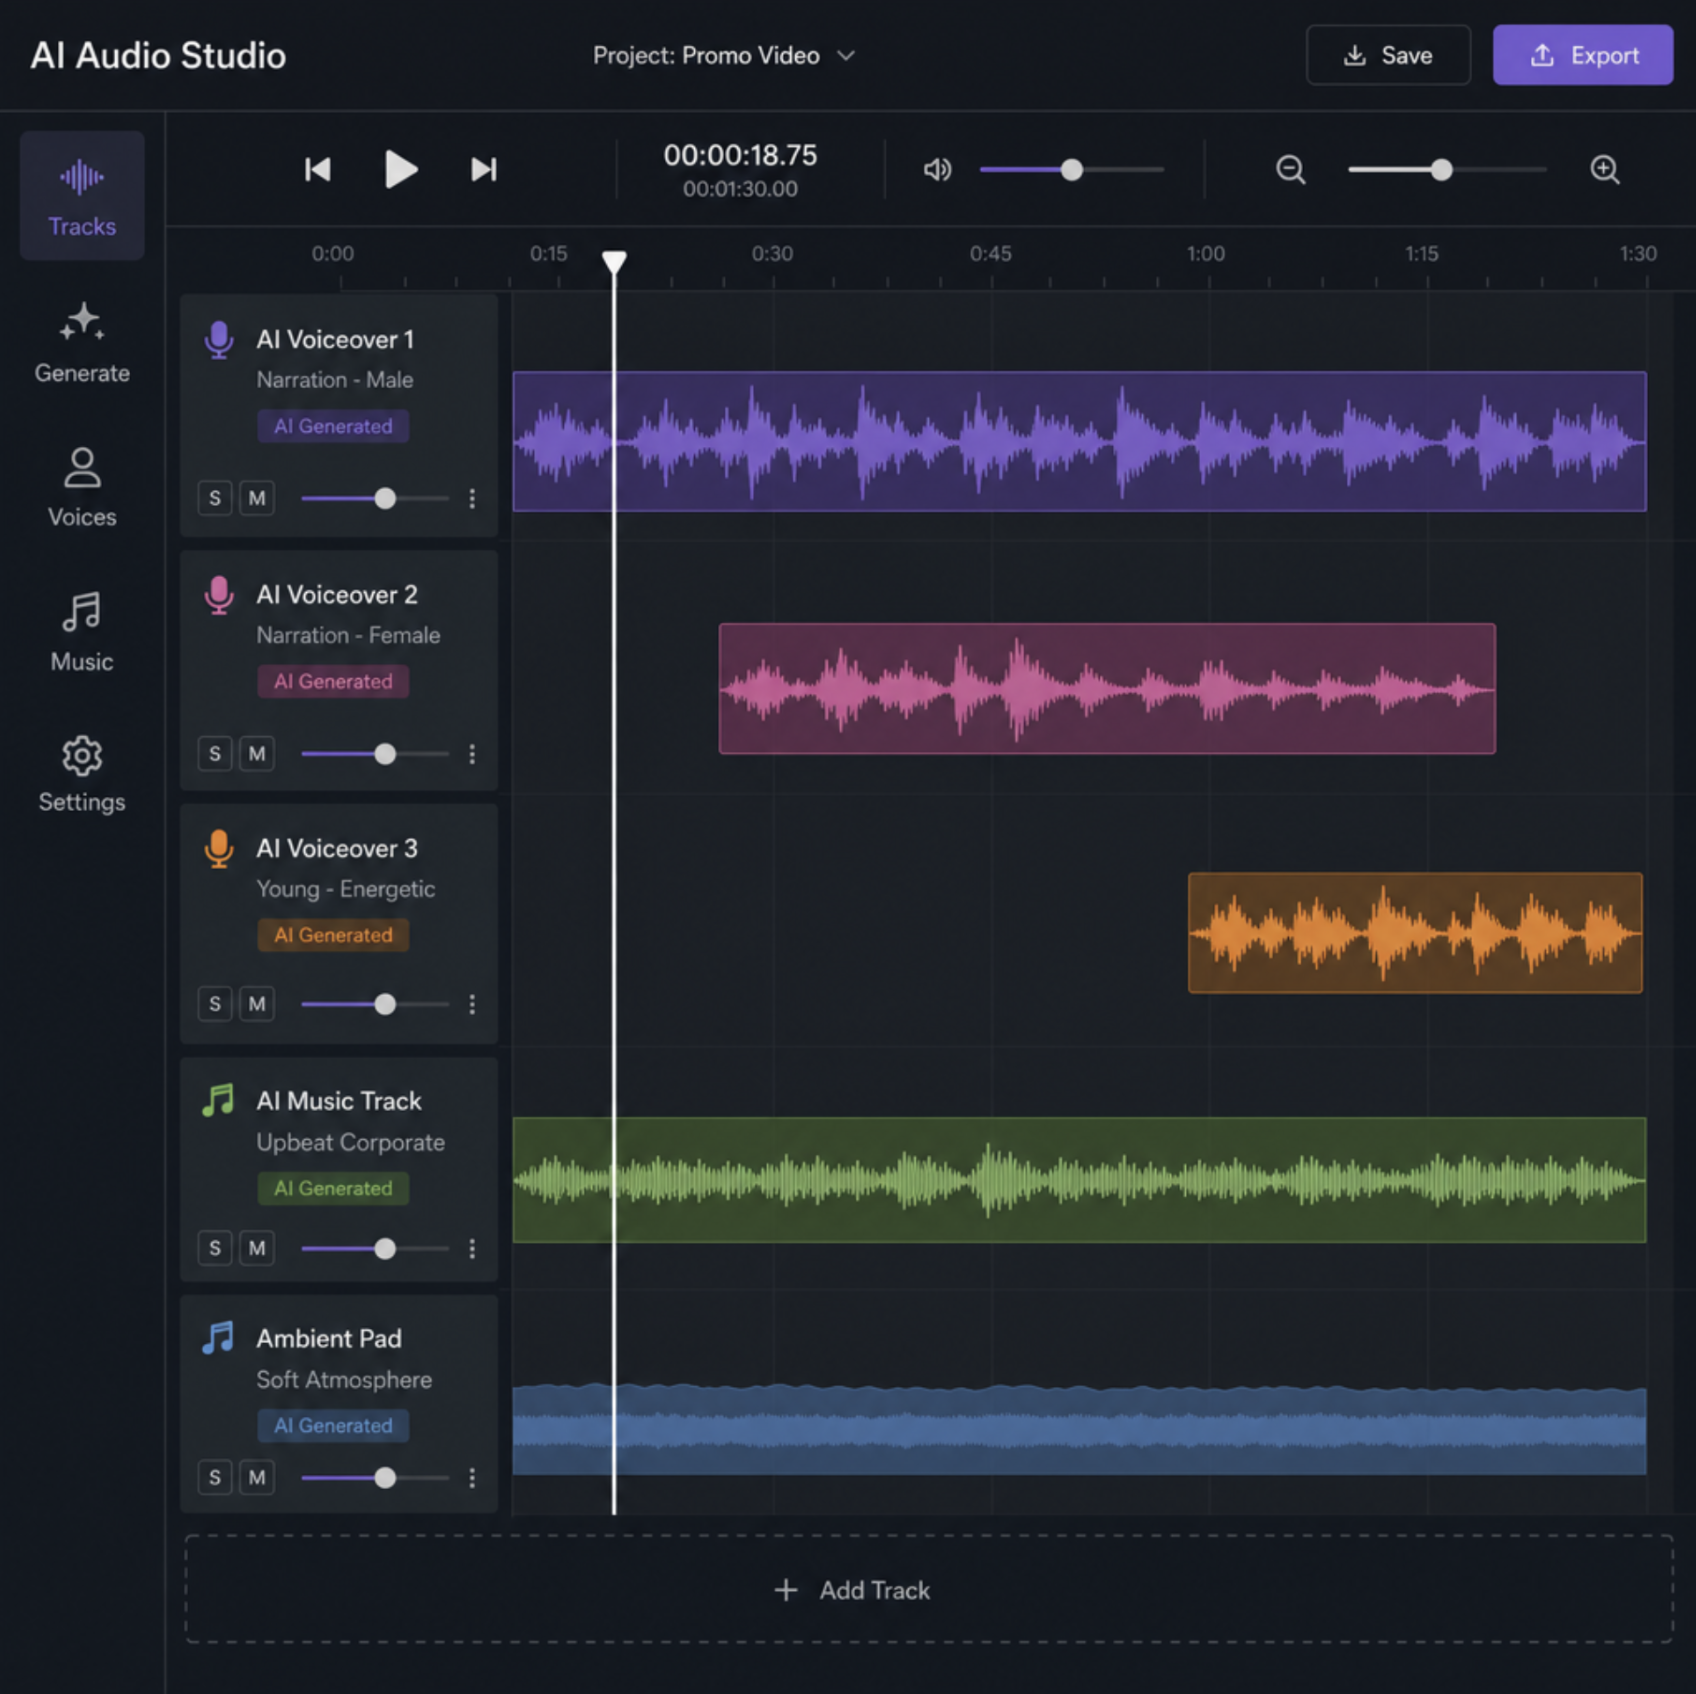Select the purple AI Voiceover 1 audio clip
This screenshot has width=1696, height=1694.
[x=1080, y=441]
